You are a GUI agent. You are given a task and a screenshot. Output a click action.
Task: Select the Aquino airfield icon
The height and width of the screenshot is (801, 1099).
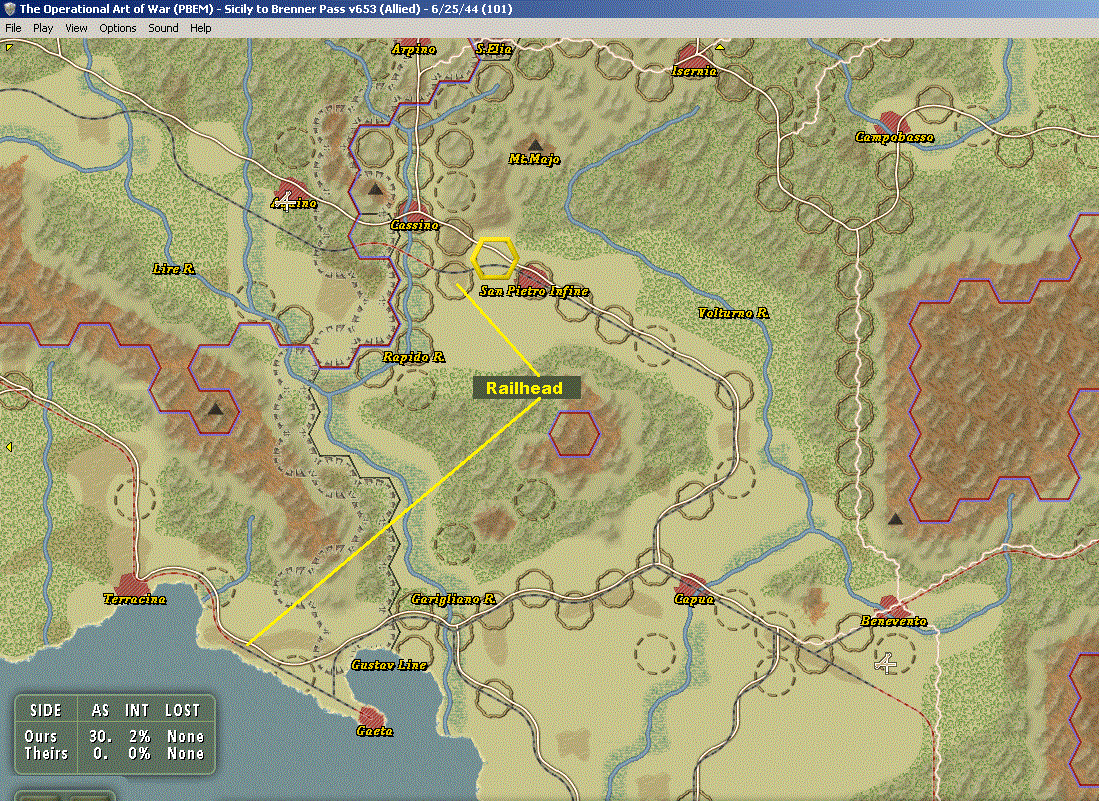pos(285,203)
